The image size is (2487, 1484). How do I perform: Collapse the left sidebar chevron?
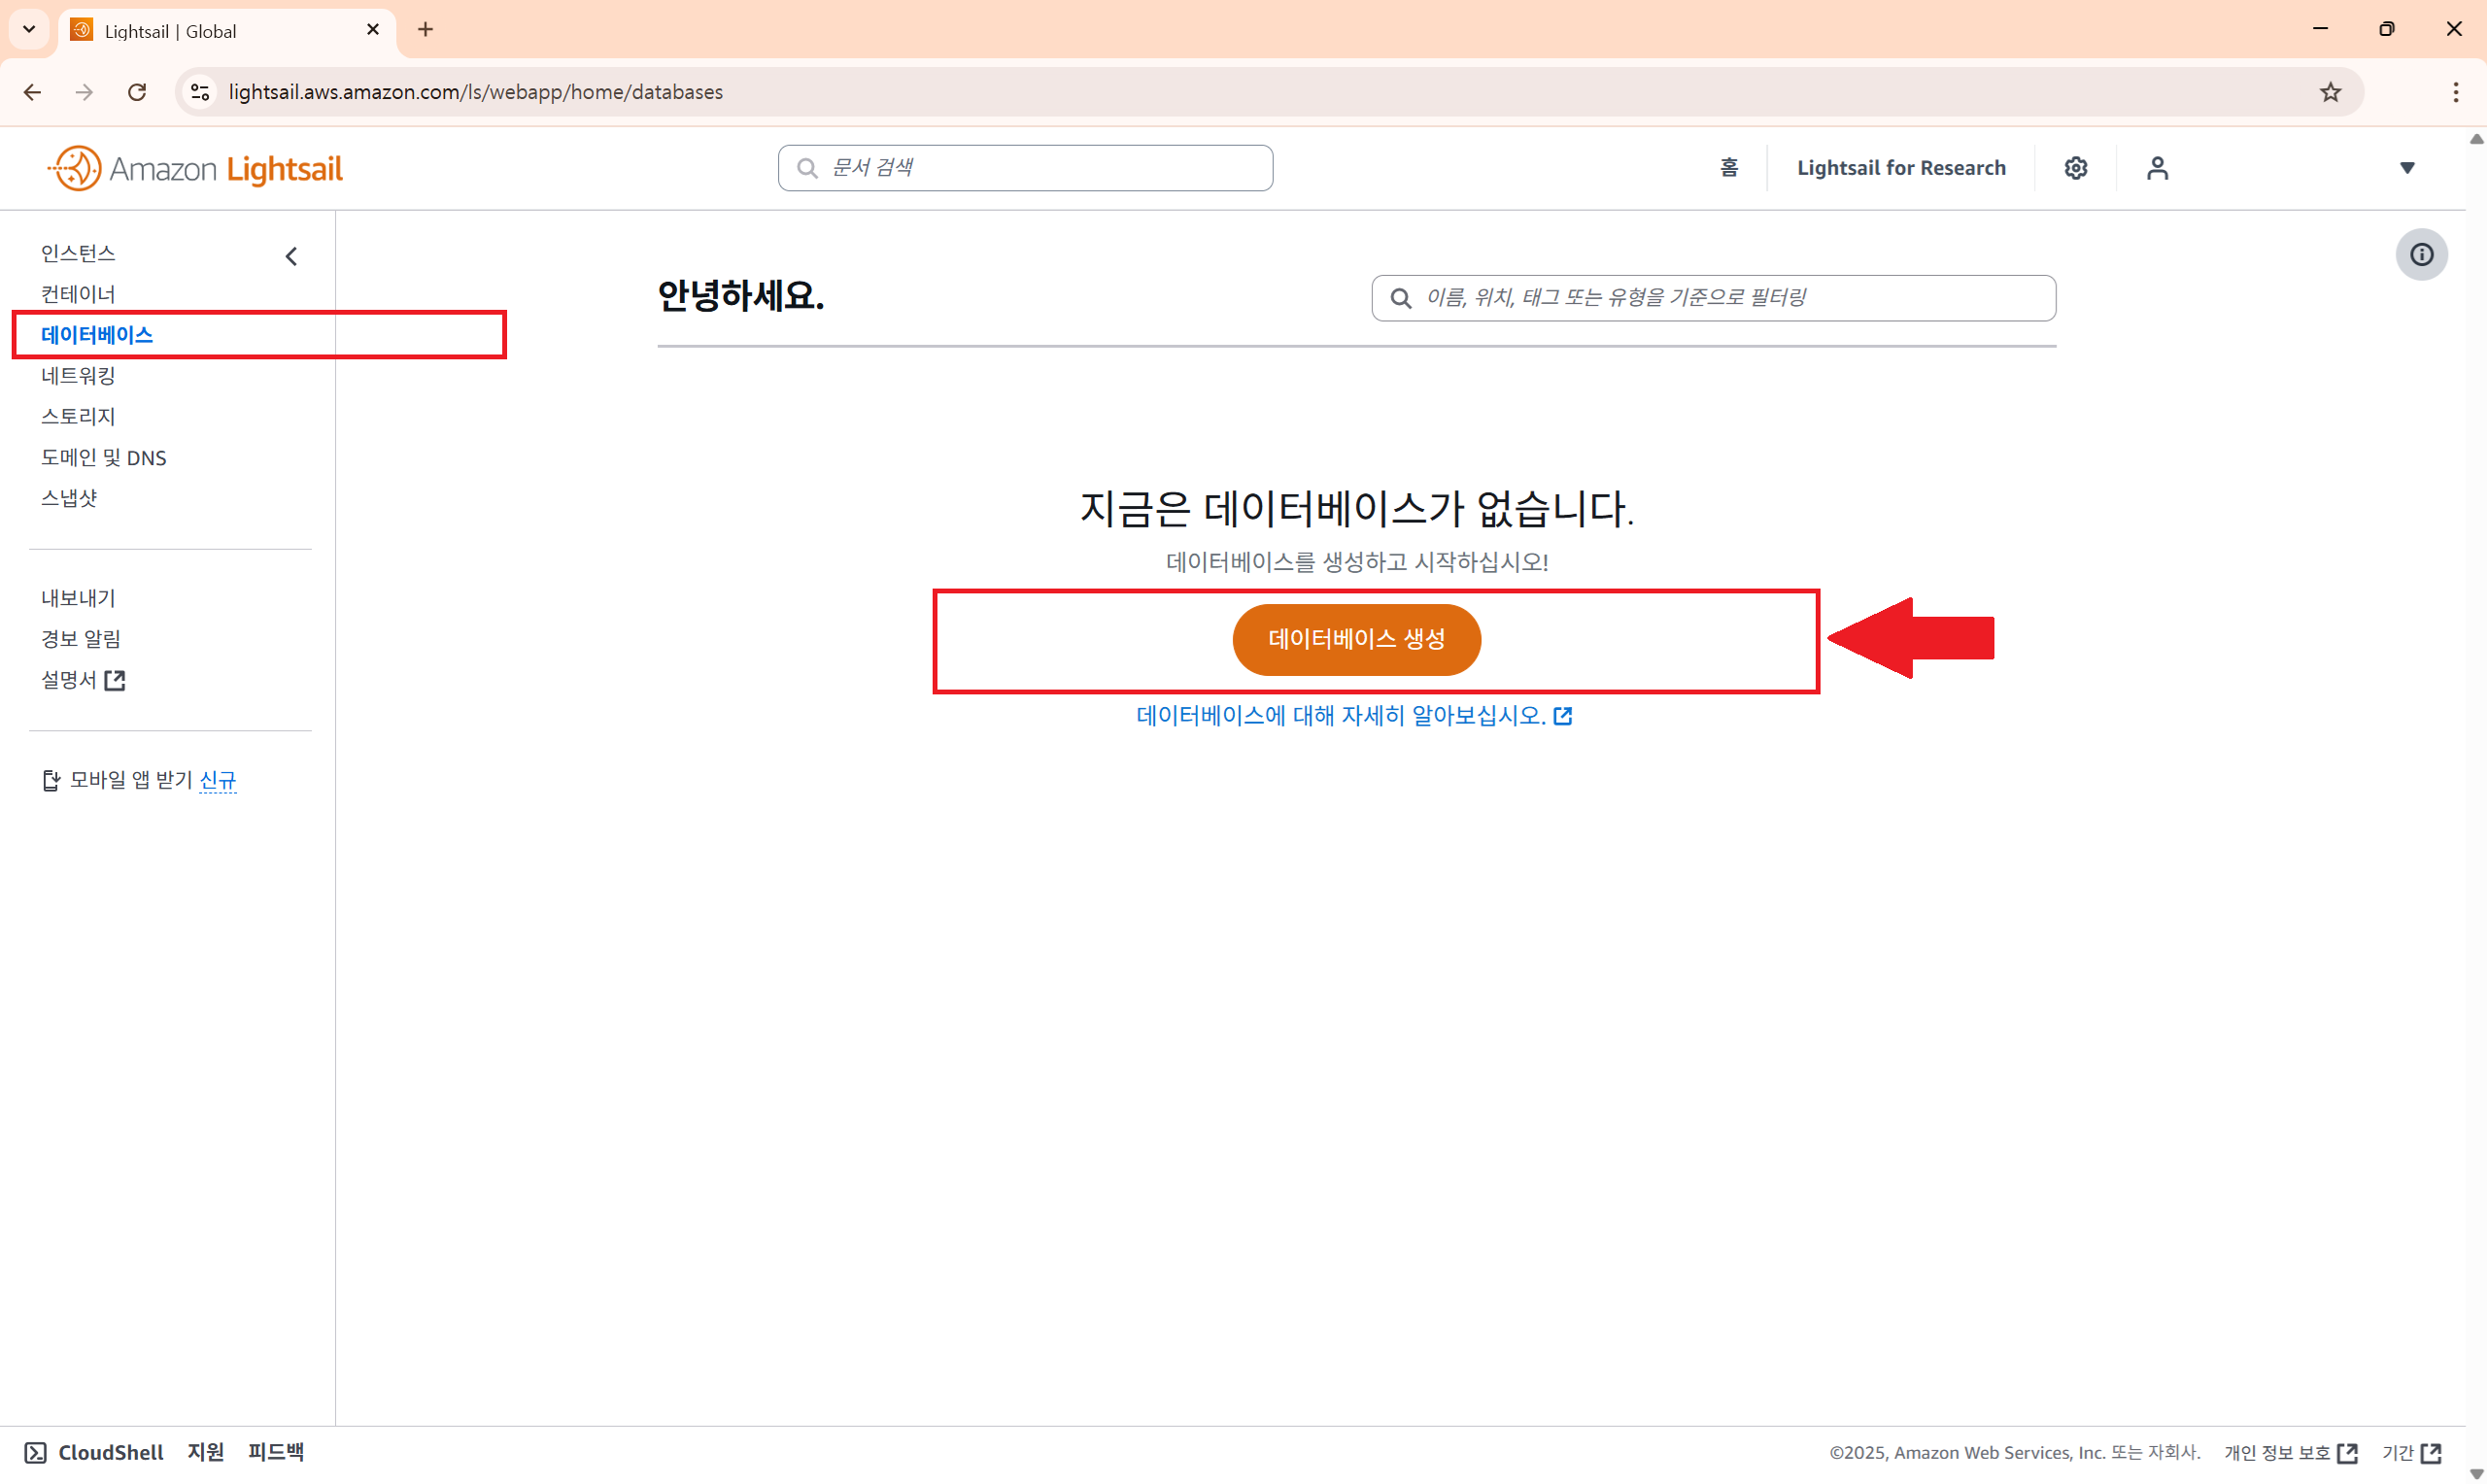point(291,256)
